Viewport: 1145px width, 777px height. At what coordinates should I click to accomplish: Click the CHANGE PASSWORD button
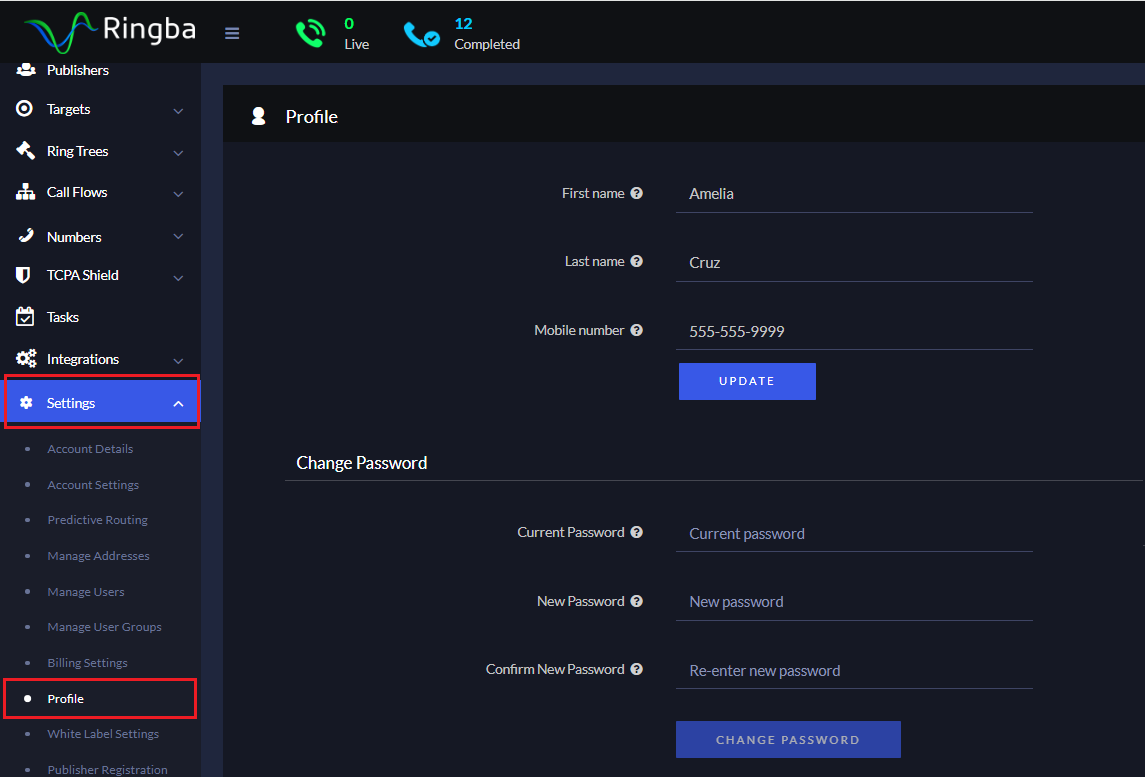(x=788, y=739)
